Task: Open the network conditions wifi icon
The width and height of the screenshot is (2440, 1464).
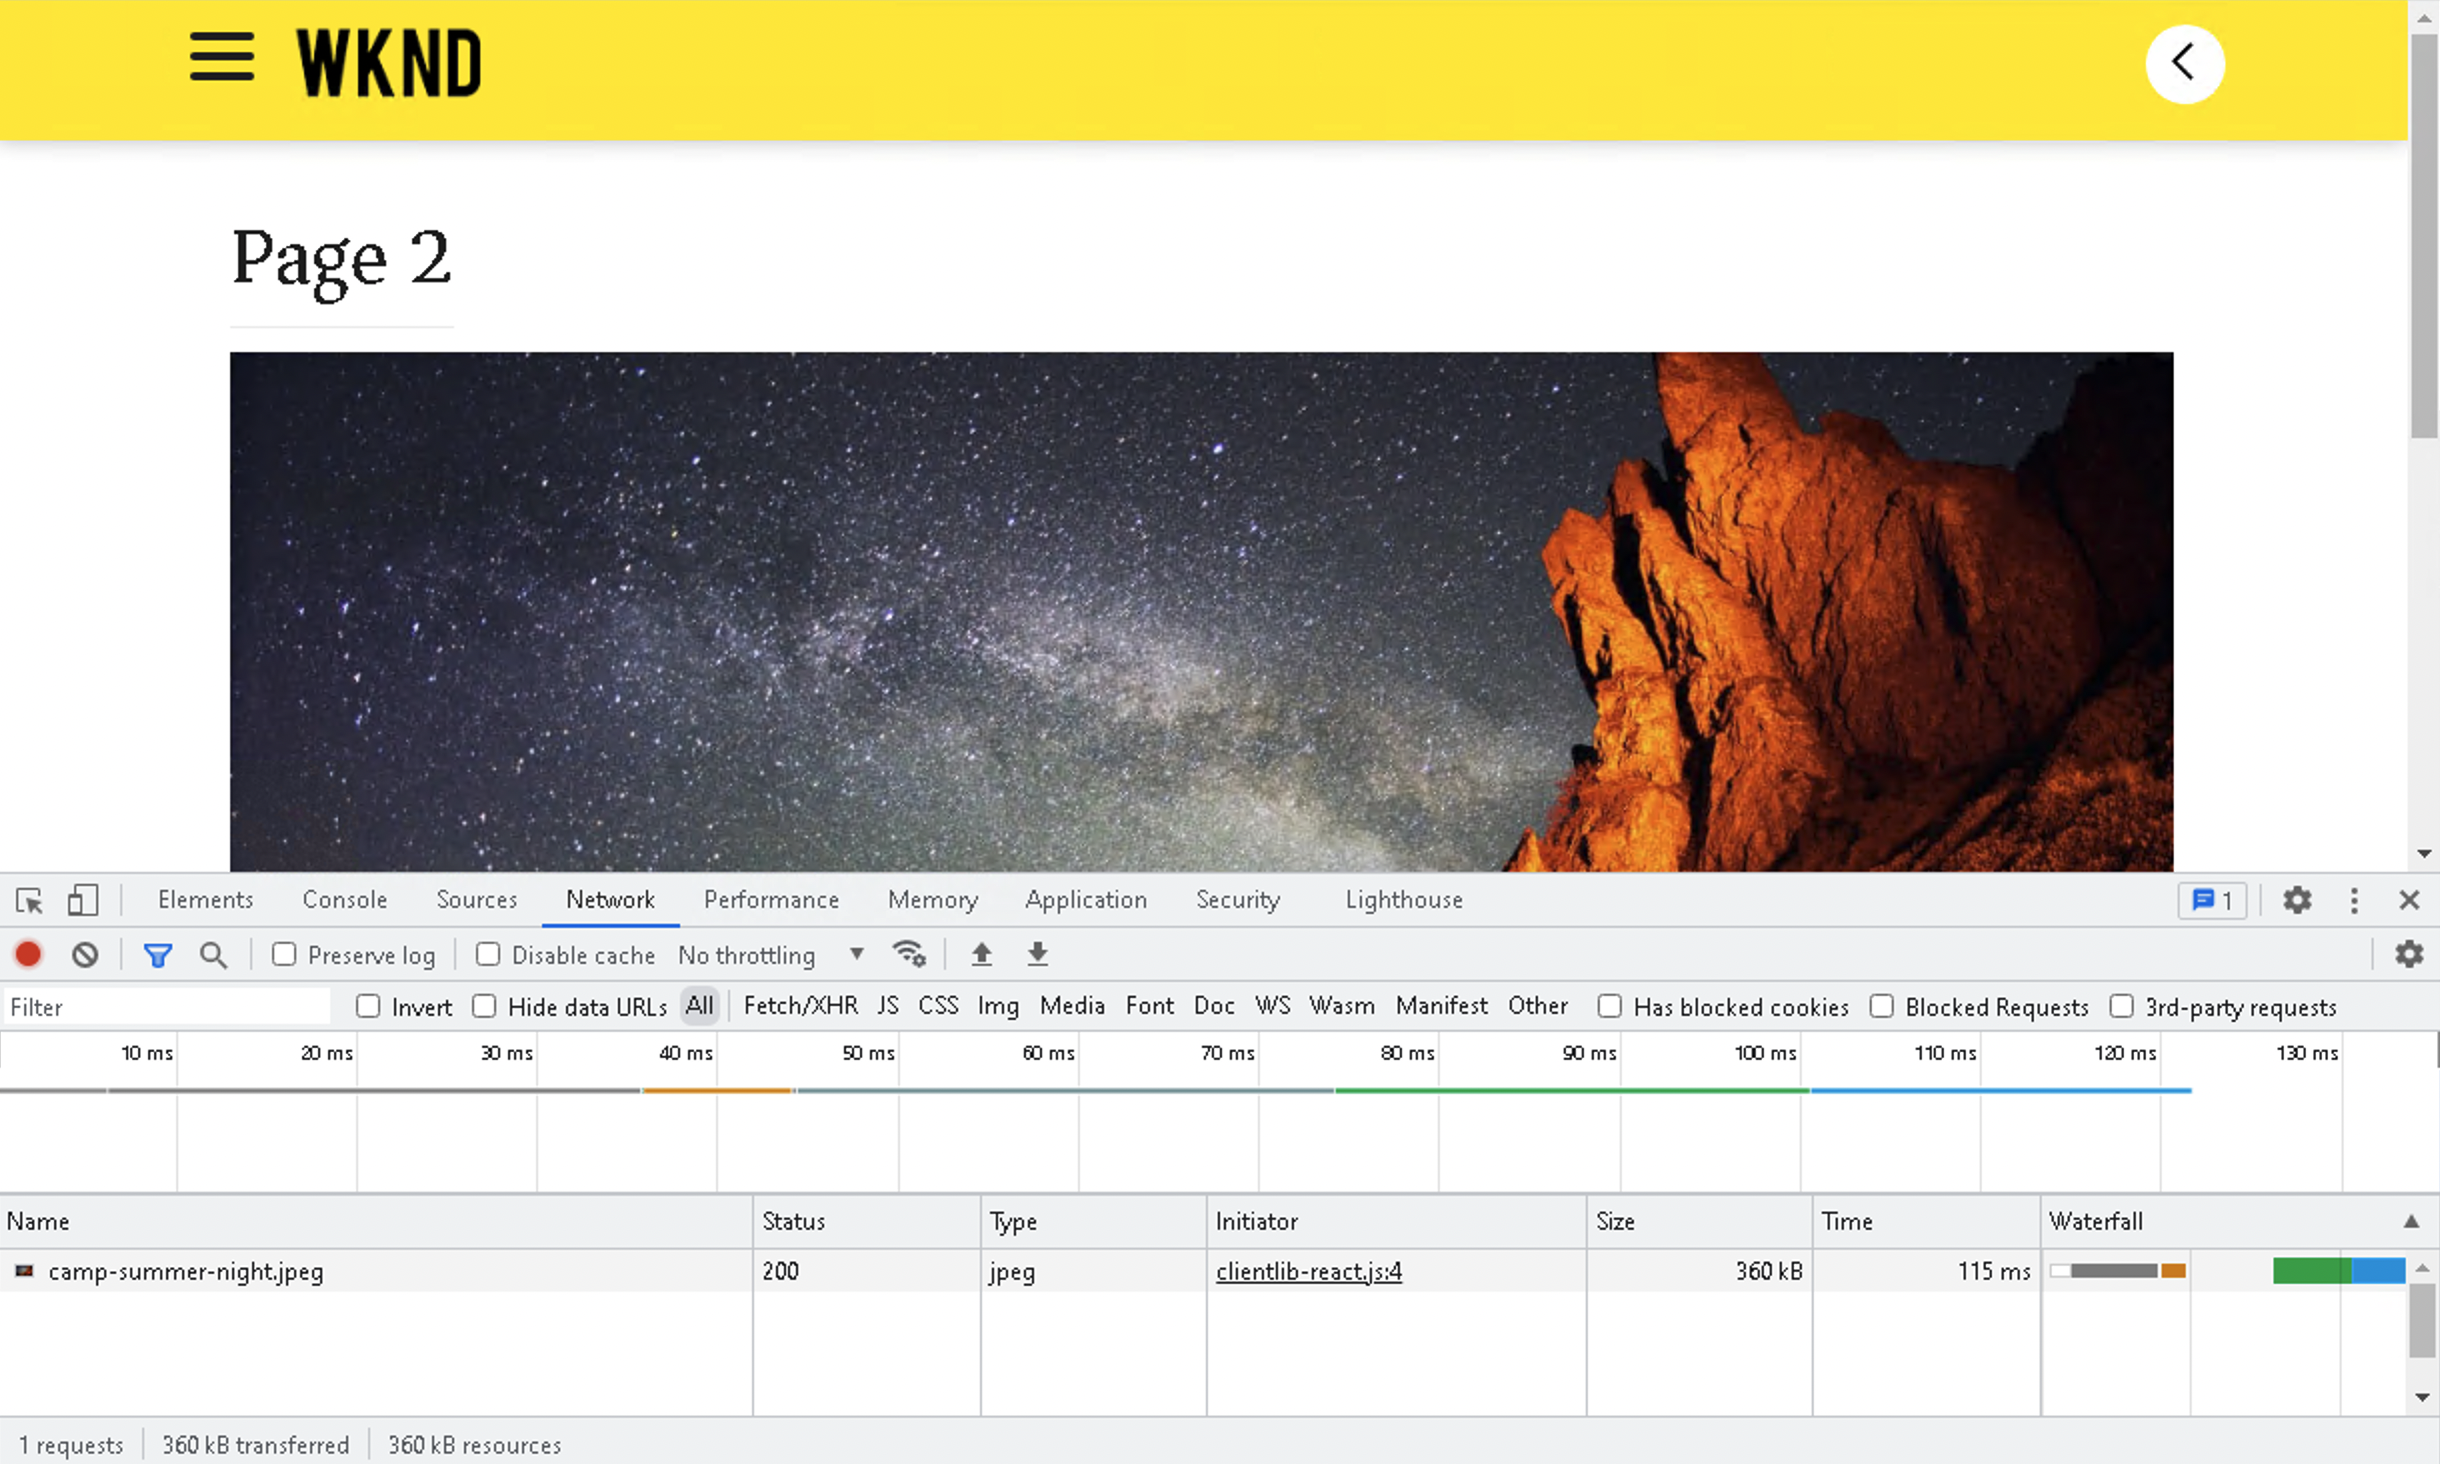Action: [x=909, y=954]
